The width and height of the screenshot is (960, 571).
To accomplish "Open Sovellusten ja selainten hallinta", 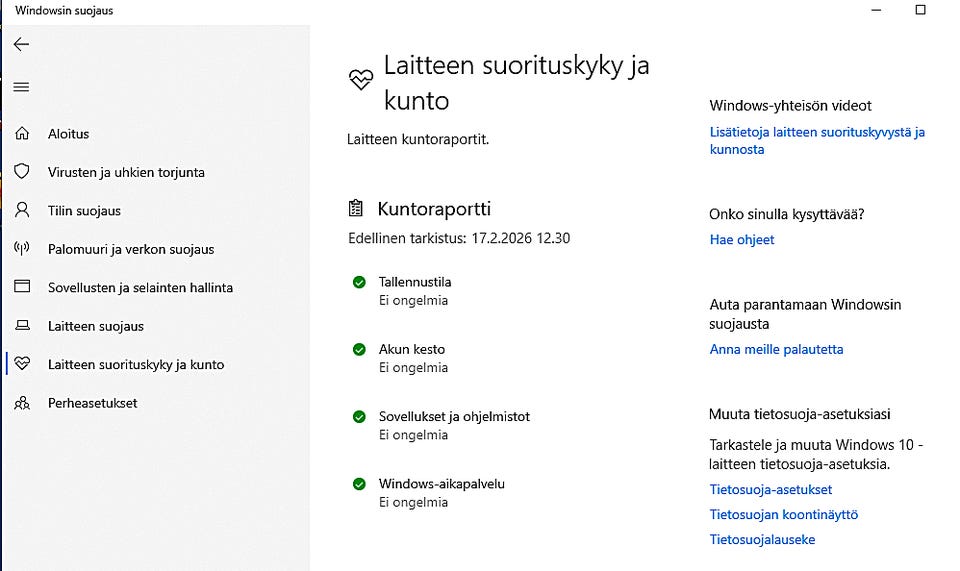I will tap(140, 287).
